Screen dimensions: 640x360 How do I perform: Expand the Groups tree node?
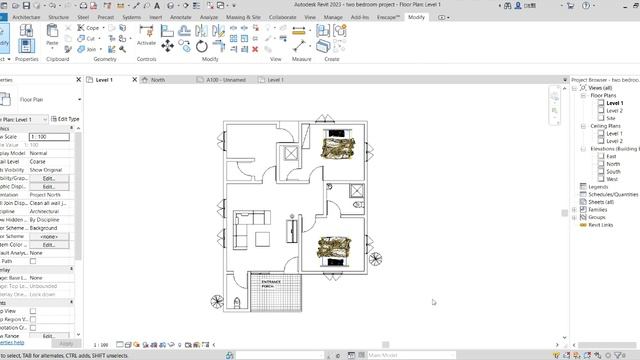tap(574, 218)
